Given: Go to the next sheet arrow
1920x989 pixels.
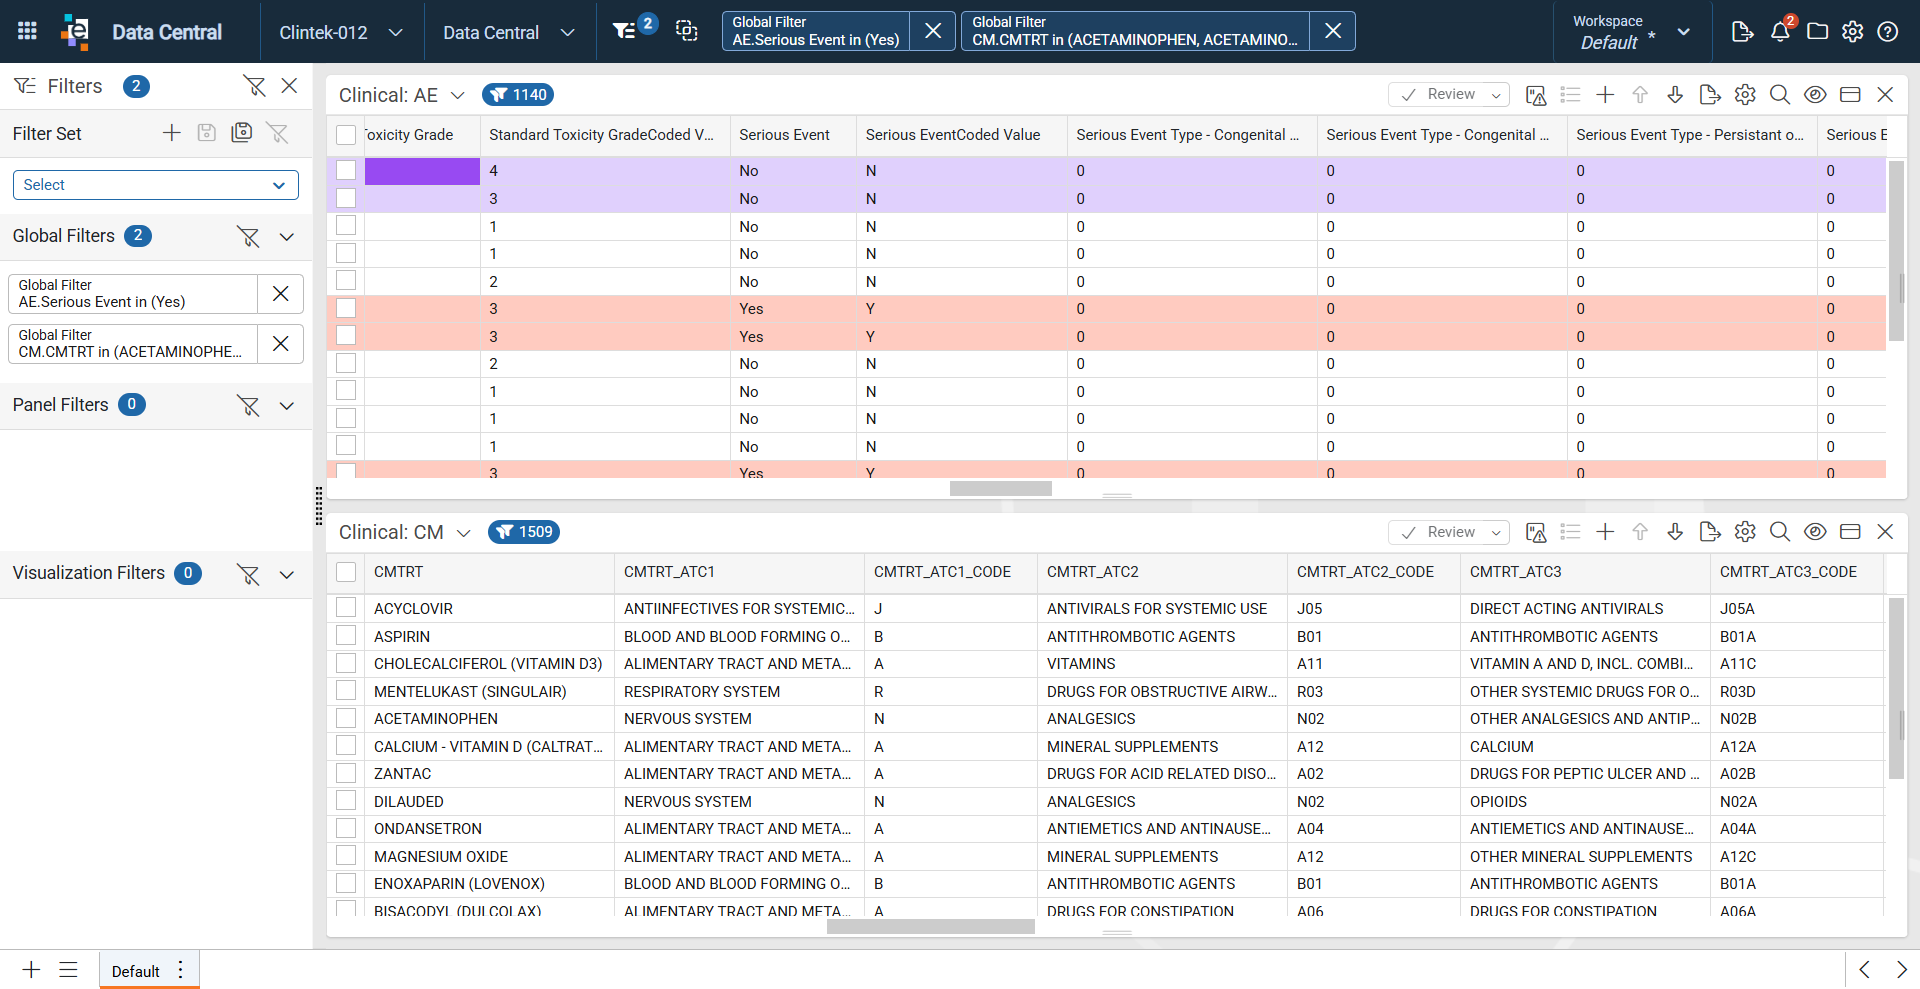Looking at the screenshot, I should [x=1901, y=969].
